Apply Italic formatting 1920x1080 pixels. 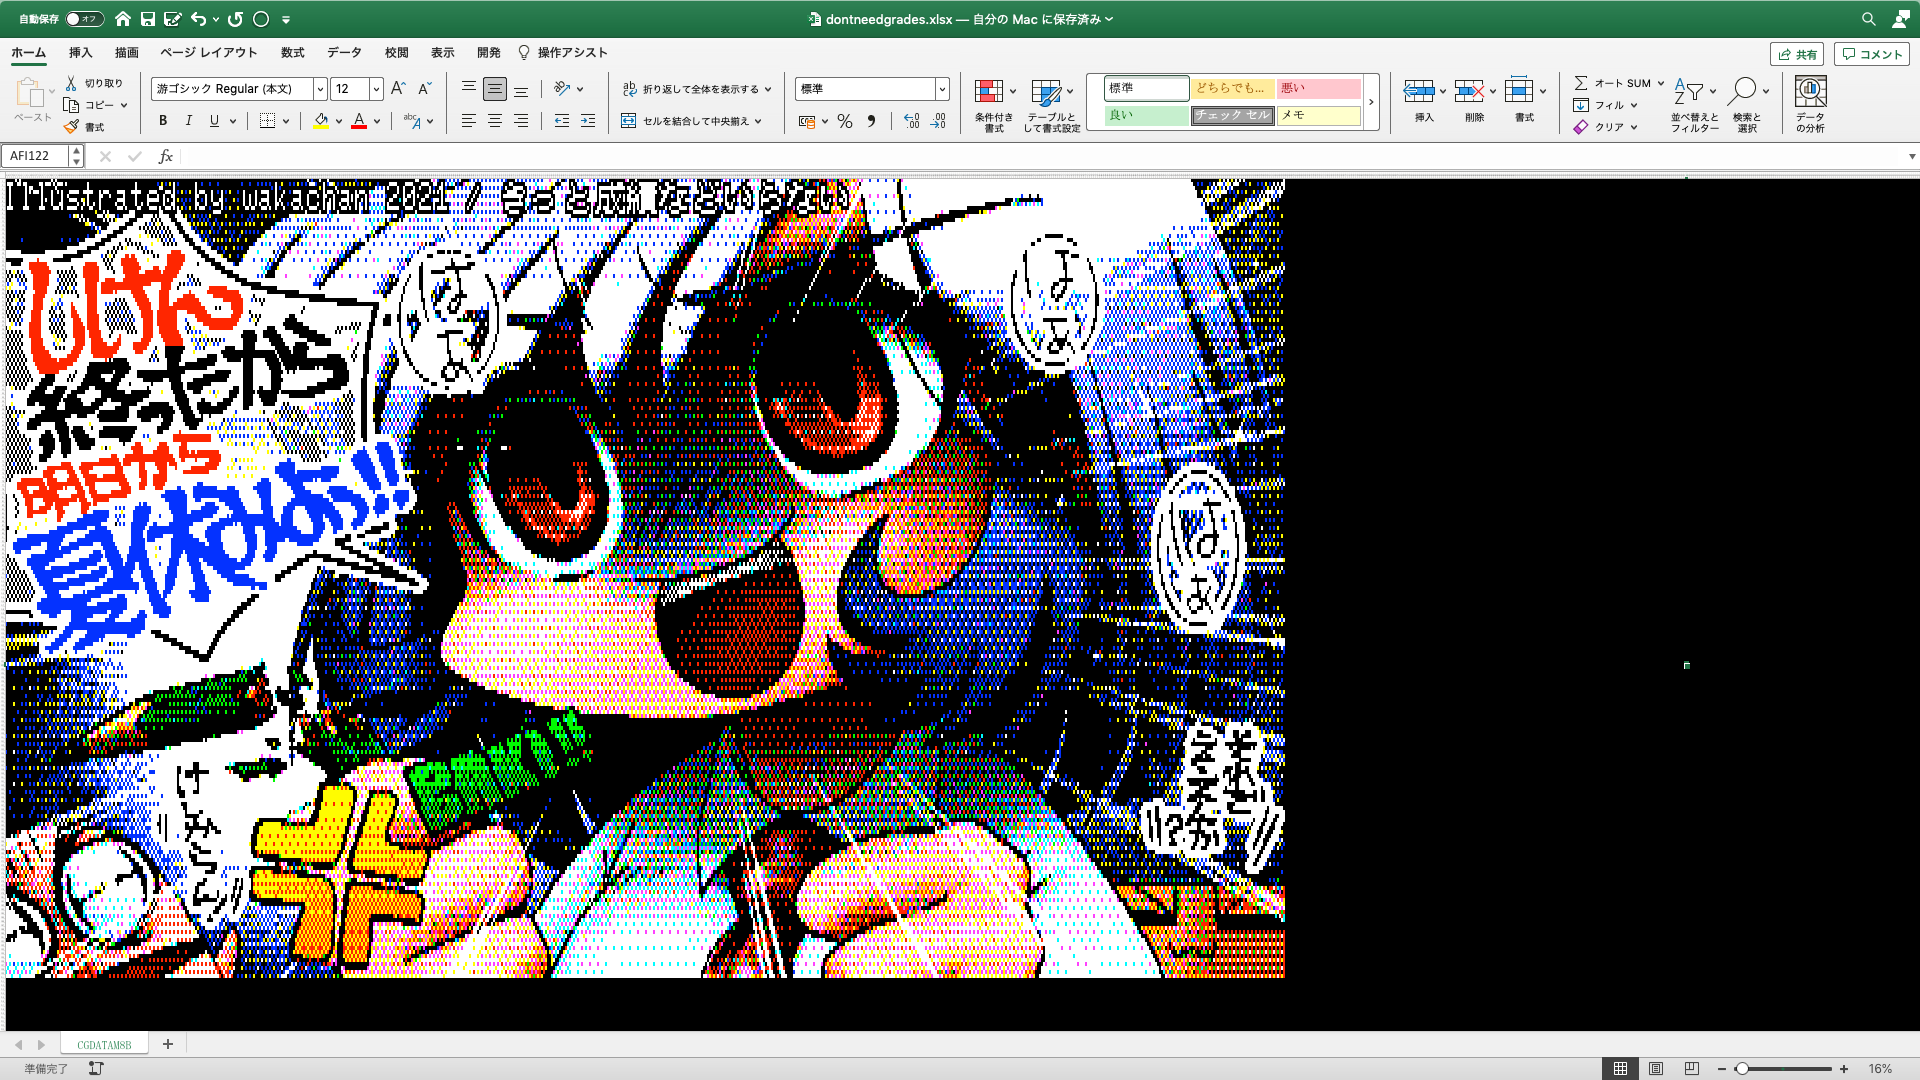click(x=189, y=121)
